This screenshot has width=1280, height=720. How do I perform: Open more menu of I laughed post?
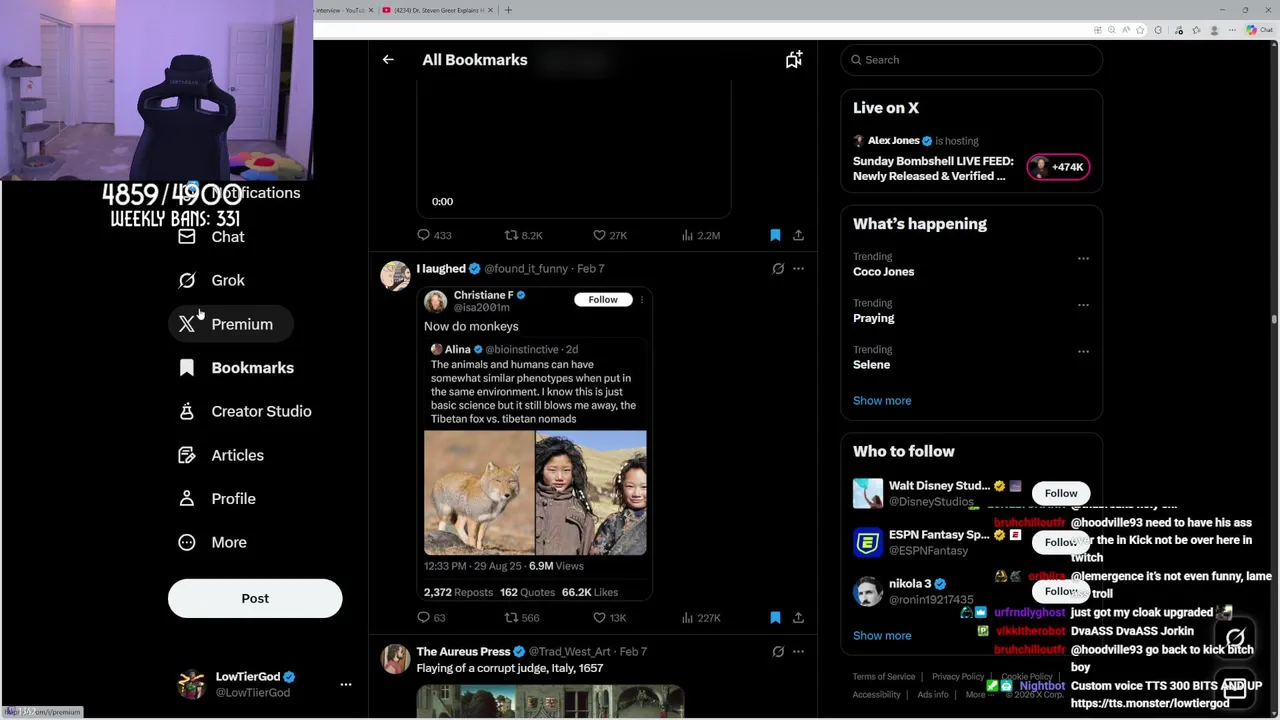(x=798, y=269)
